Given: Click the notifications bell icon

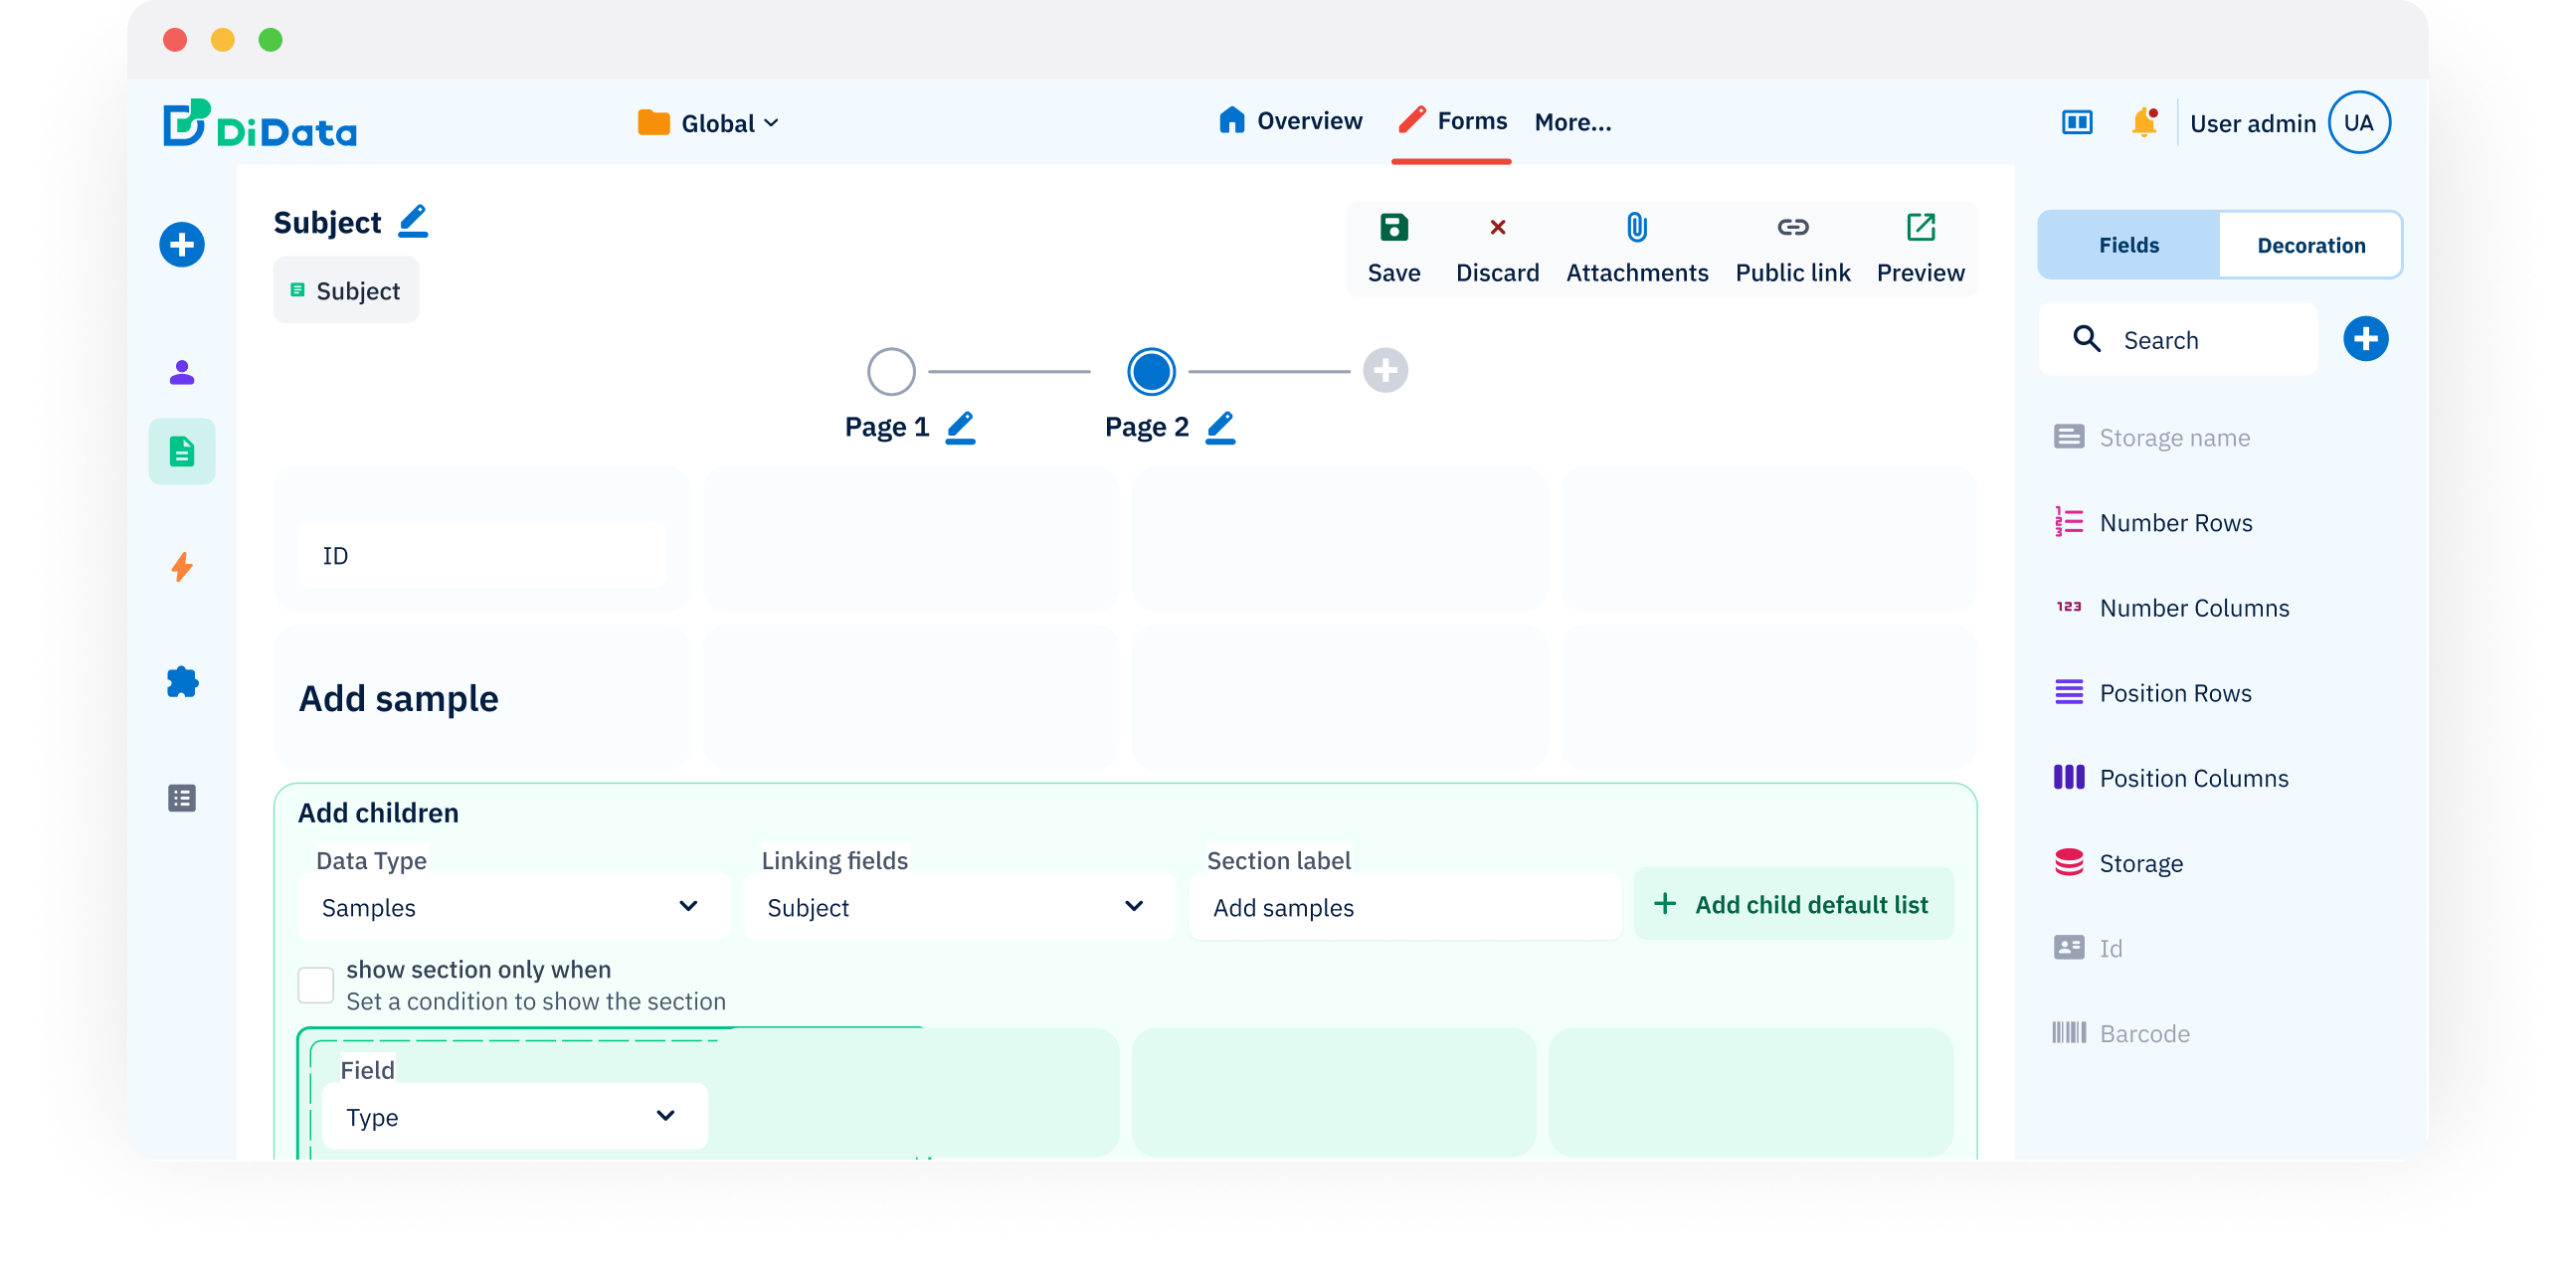Looking at the screenshot, I should tap(2144, 122).
